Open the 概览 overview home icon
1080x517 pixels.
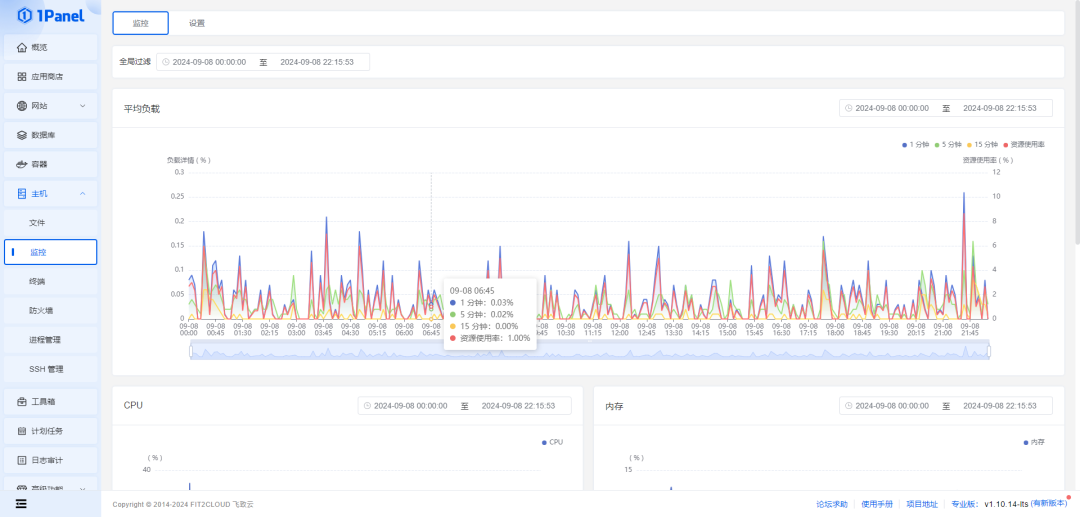[22, 48]
